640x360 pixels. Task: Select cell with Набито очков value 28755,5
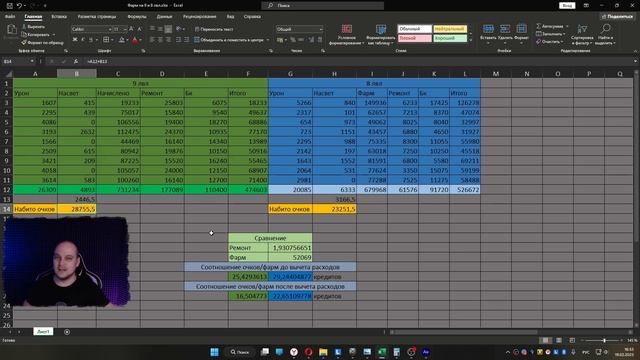click(x=77, y=209)
